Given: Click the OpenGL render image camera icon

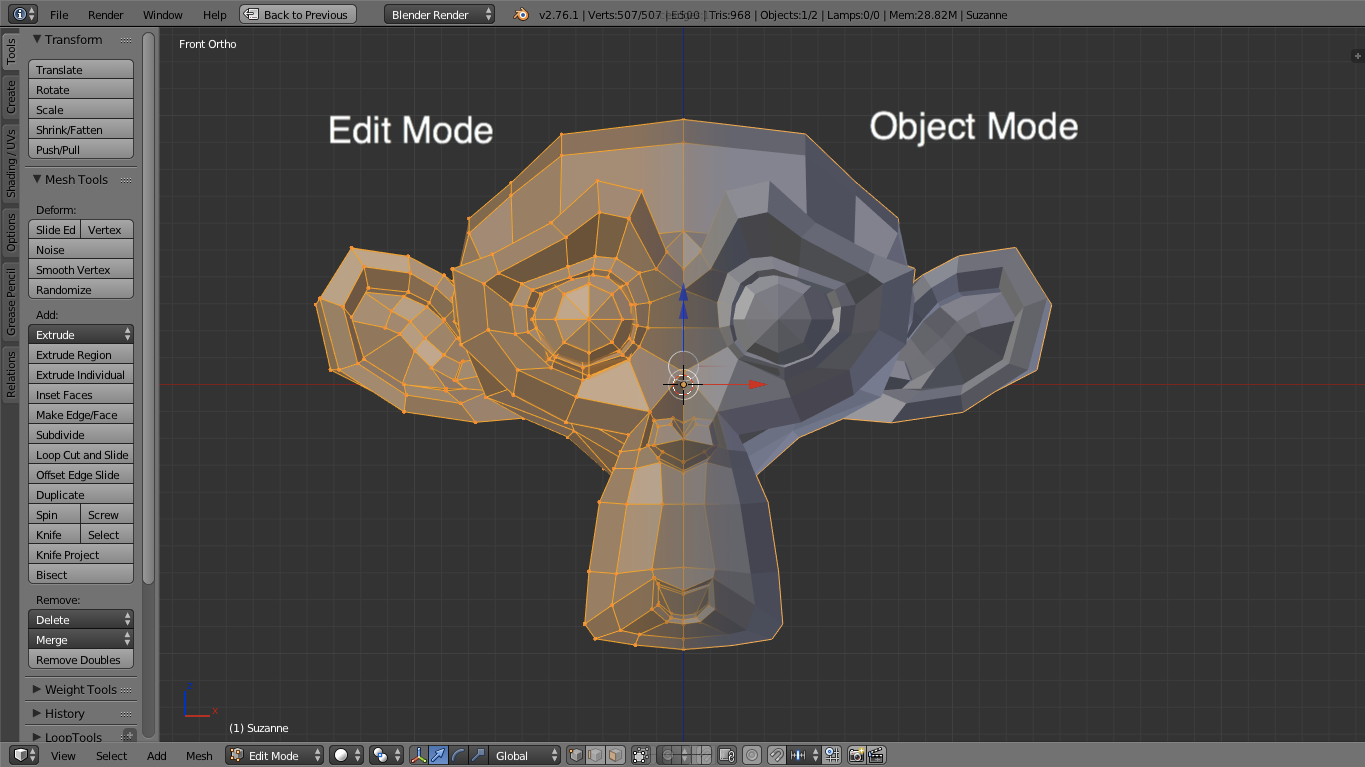Looking at the screenshot, I should point(857,755).
